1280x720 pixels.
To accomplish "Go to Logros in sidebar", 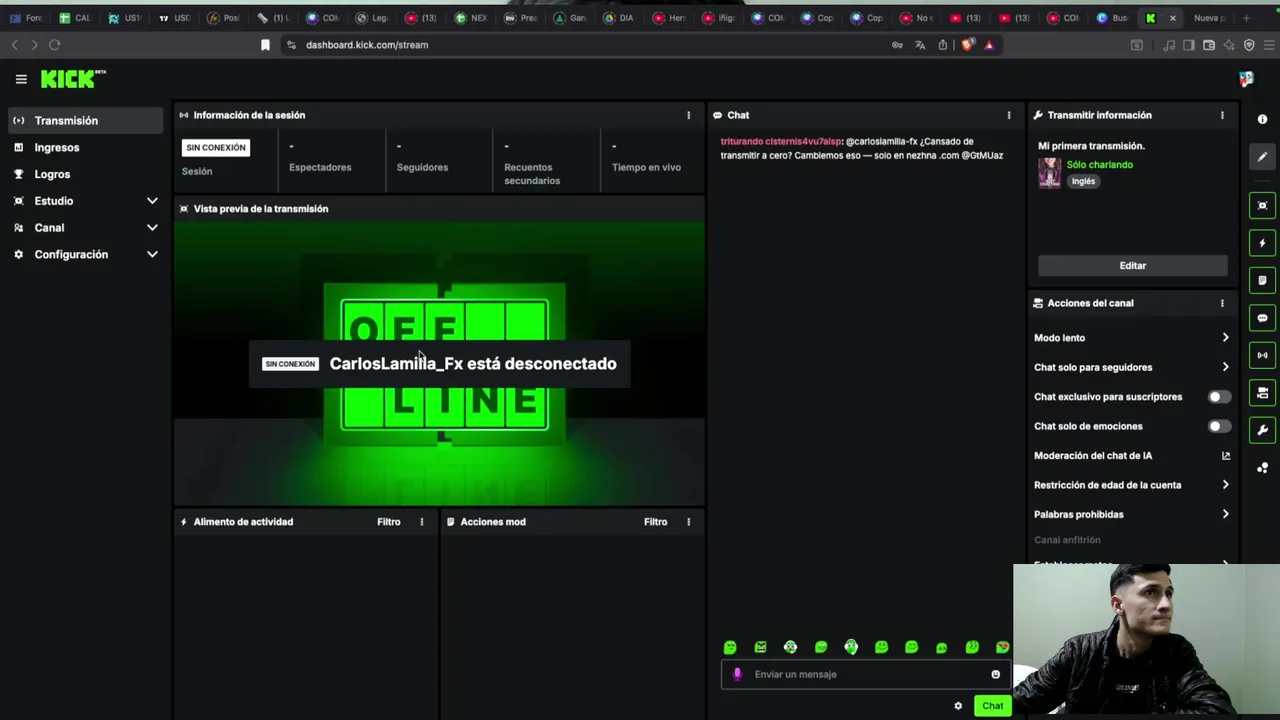I will coord(85,174).
